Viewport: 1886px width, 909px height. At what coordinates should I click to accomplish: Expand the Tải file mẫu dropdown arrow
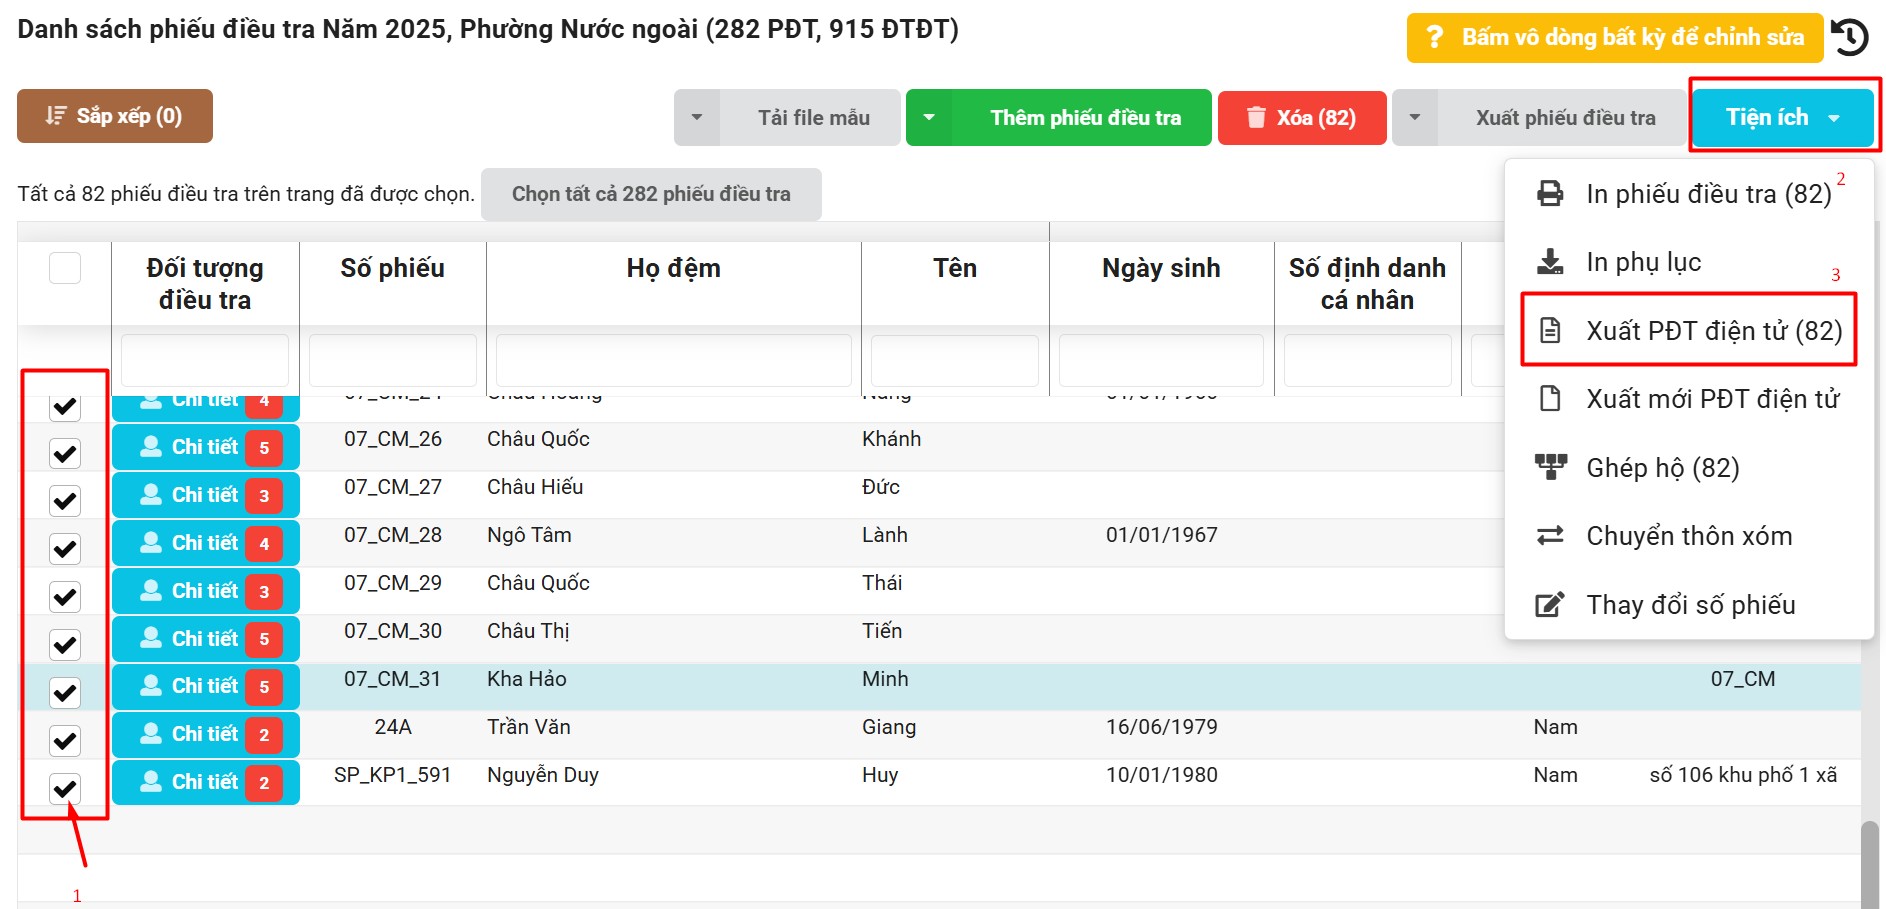coord(697,118)
